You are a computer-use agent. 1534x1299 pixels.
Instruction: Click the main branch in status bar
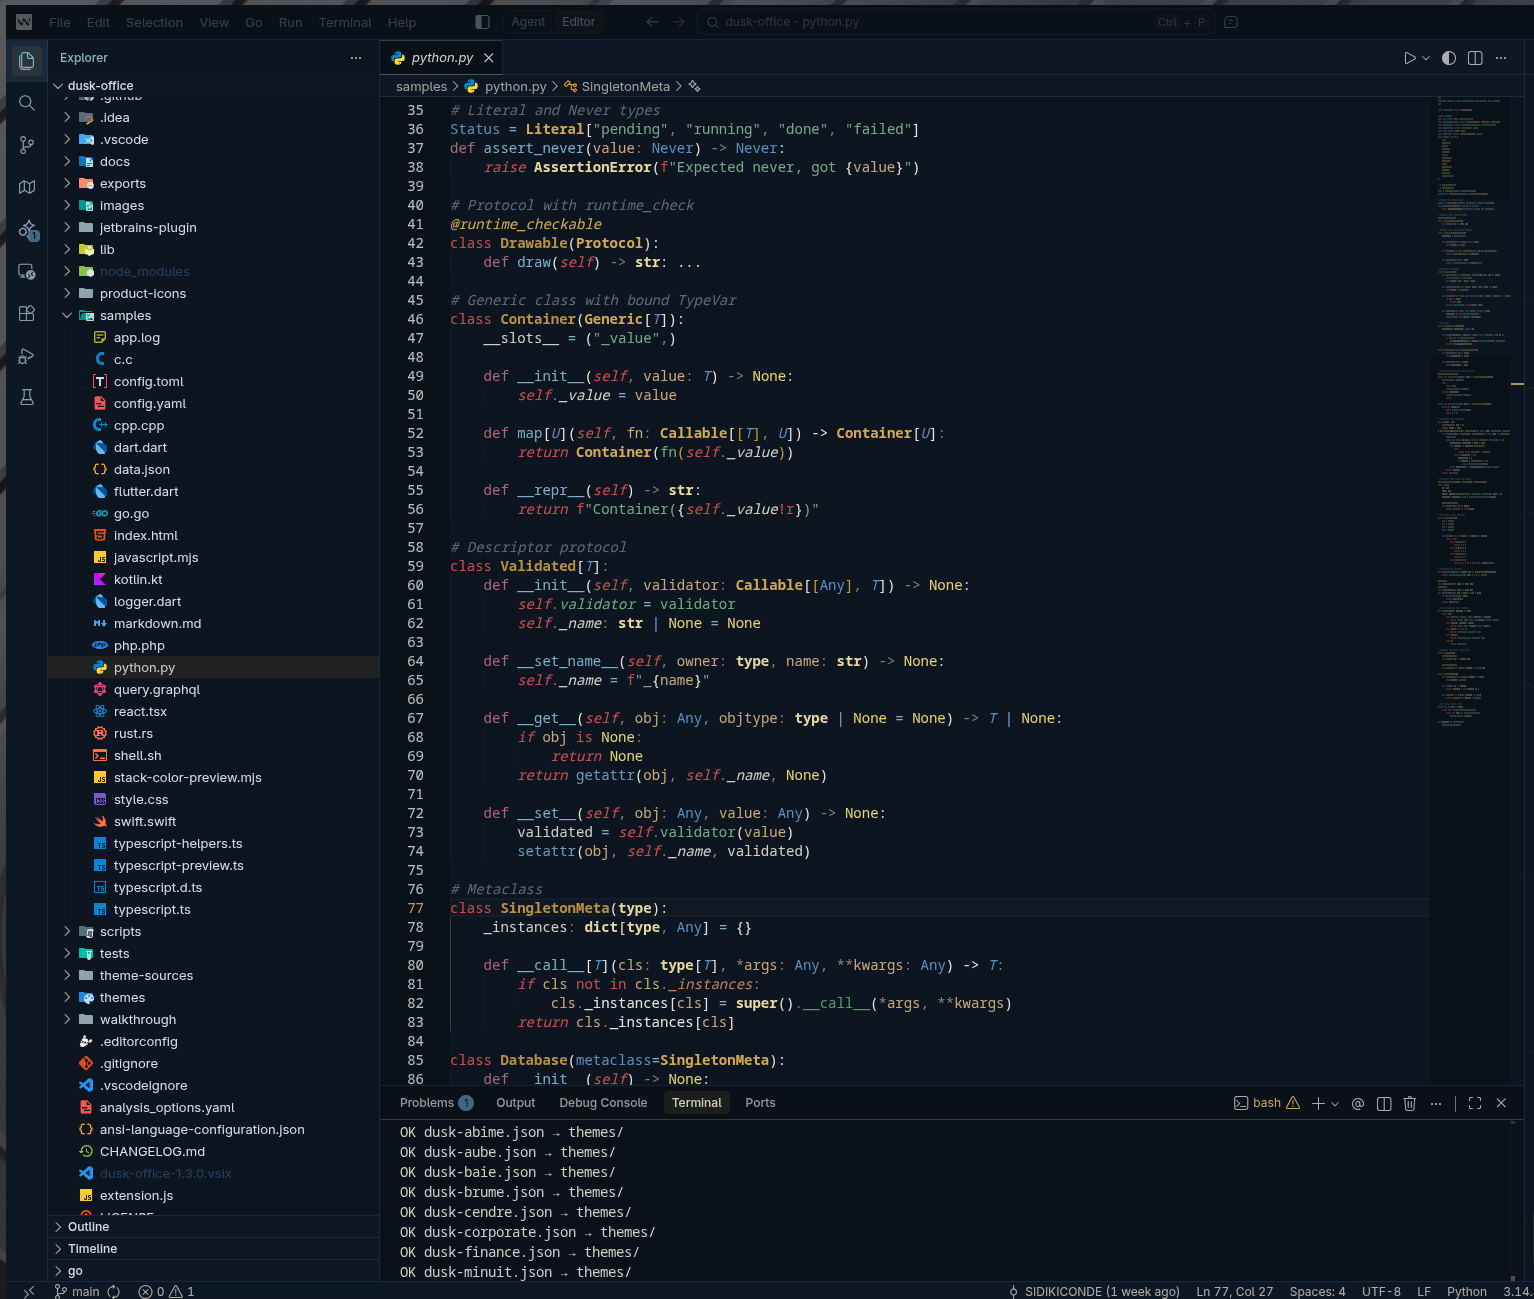point(77,1291)
